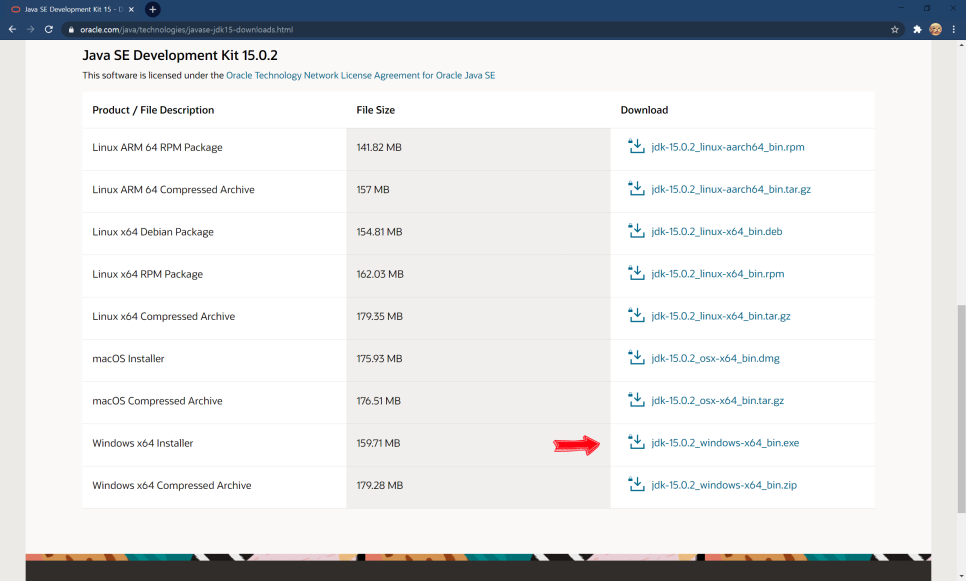Click the browser forward arrow
This screenshot has height=581, width=966.
[30, 29]
